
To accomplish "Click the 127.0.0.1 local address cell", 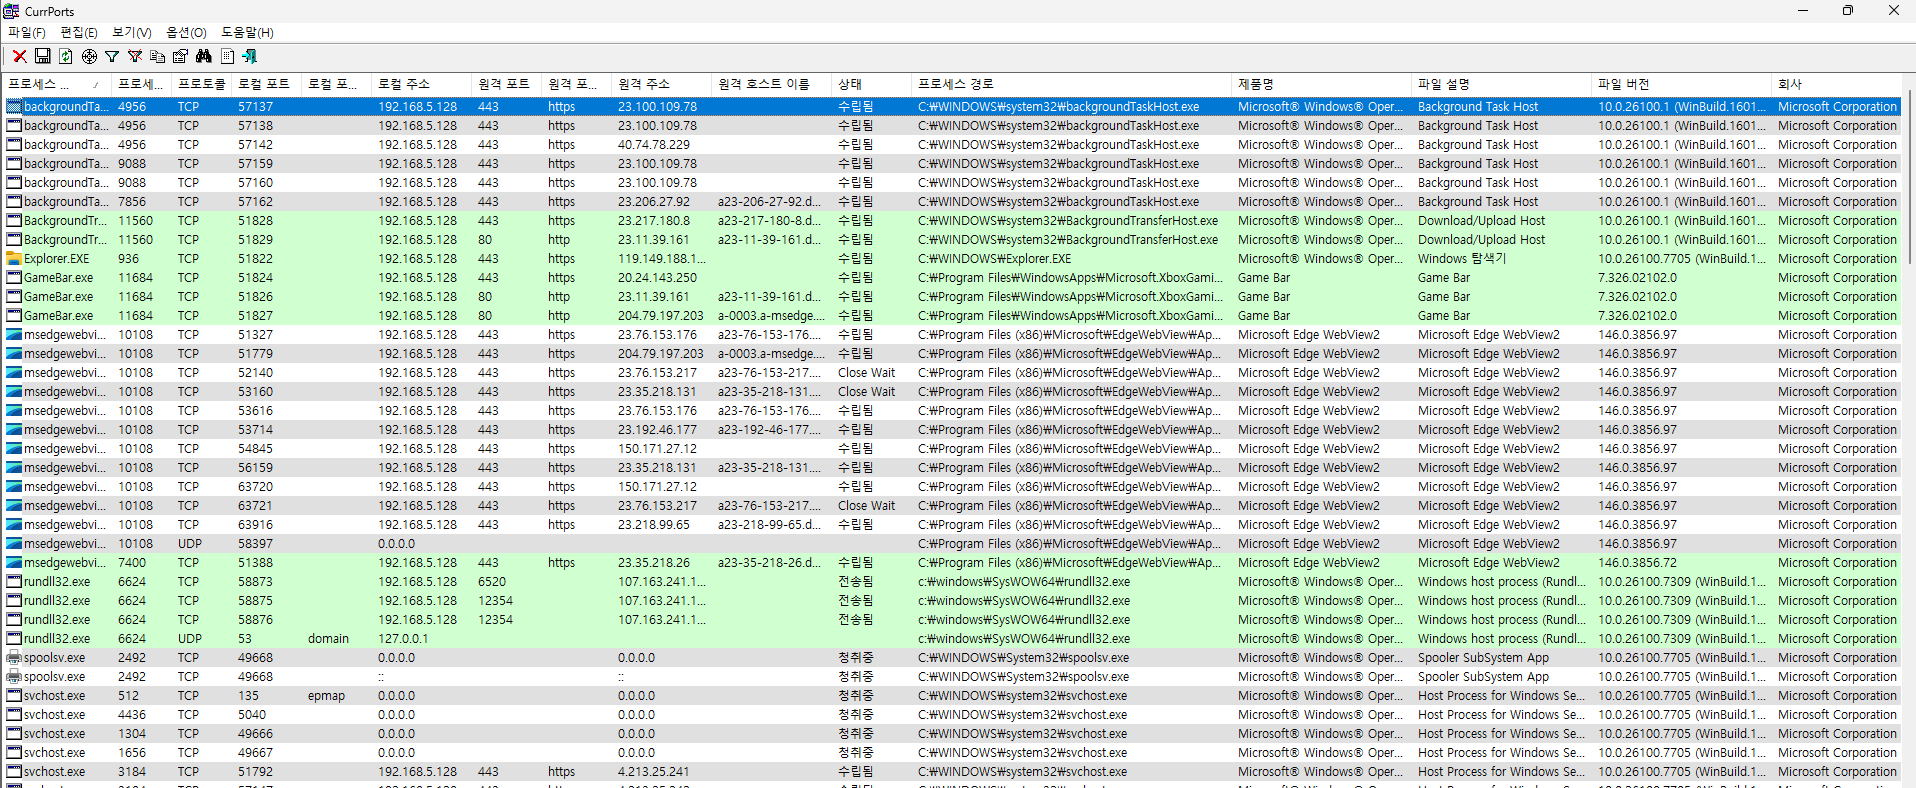I will click(x=403, y=638).
